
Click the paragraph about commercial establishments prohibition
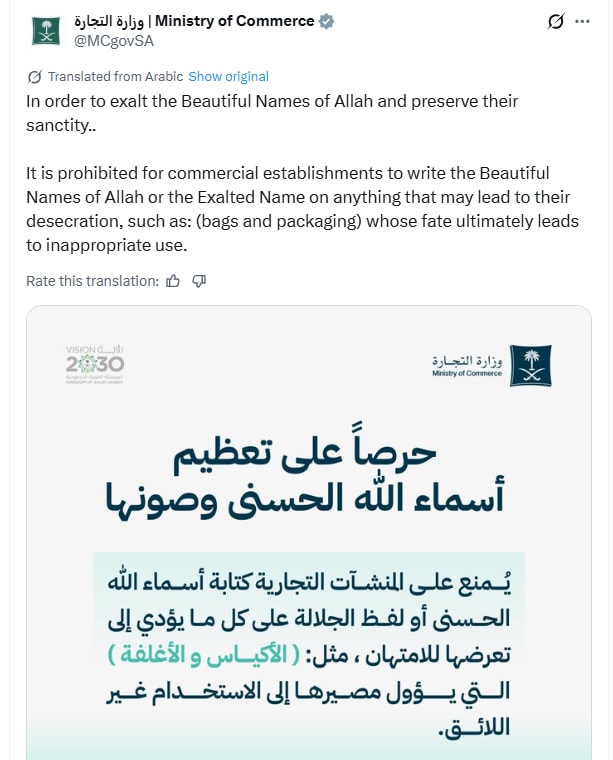(x=302, y=210)
